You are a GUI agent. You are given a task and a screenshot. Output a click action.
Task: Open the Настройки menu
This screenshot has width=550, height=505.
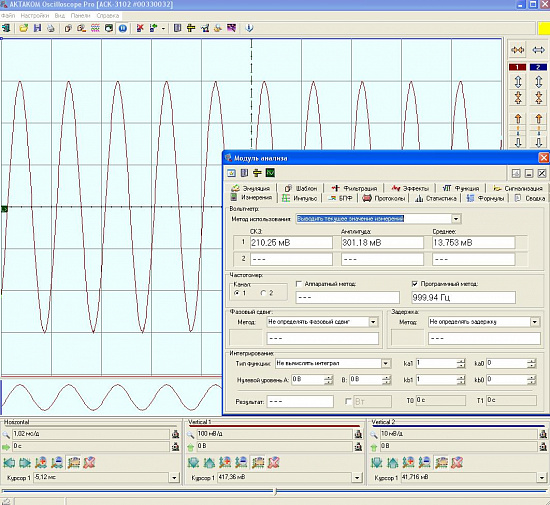coord(35,15)
